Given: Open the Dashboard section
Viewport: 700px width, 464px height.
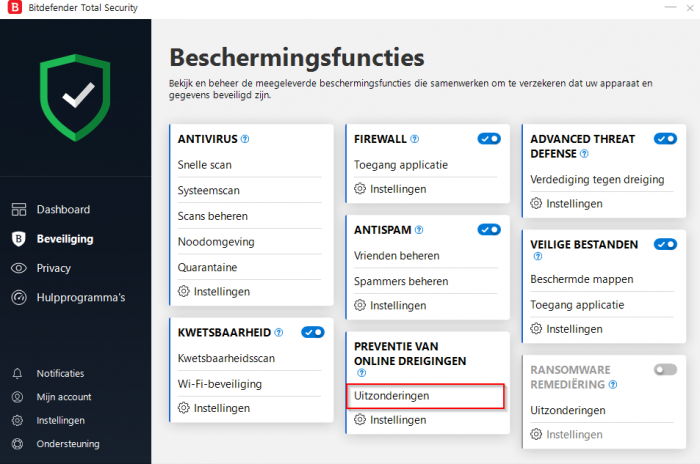Looking at the screenshot, I should (63, 209).
